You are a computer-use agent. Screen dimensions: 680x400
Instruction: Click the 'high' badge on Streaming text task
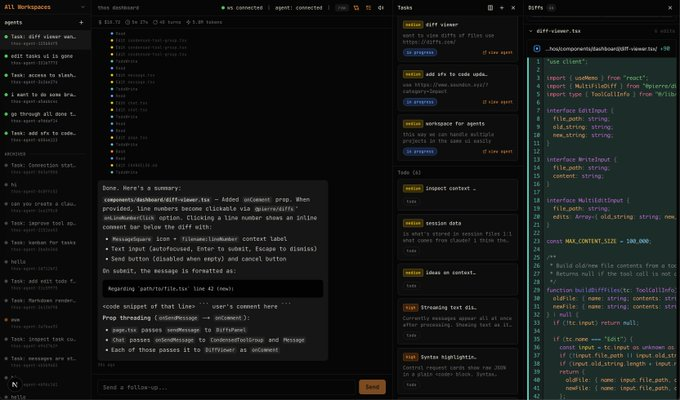coord(410,308)
